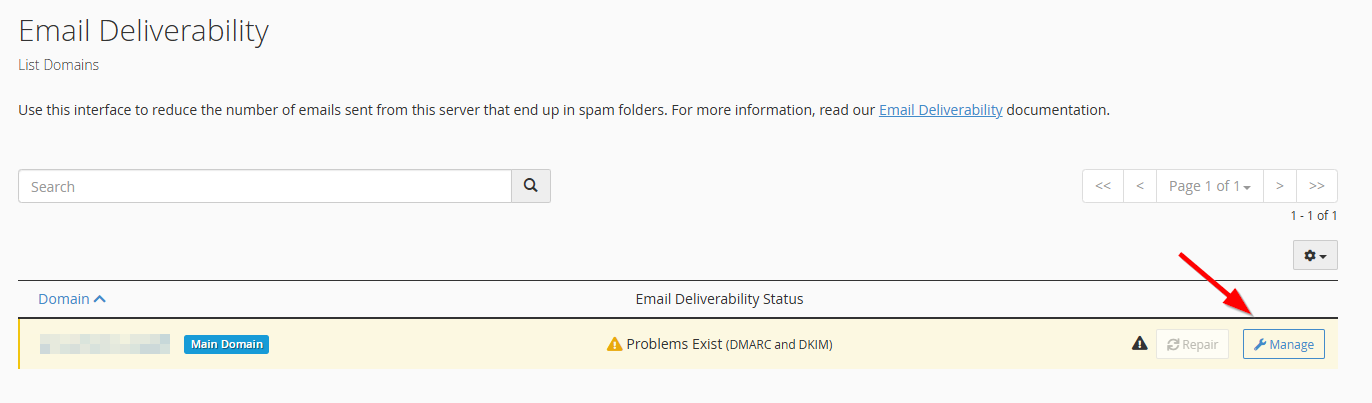
Task: Go to next page with single-right arrow
Action: (1280, 186)
